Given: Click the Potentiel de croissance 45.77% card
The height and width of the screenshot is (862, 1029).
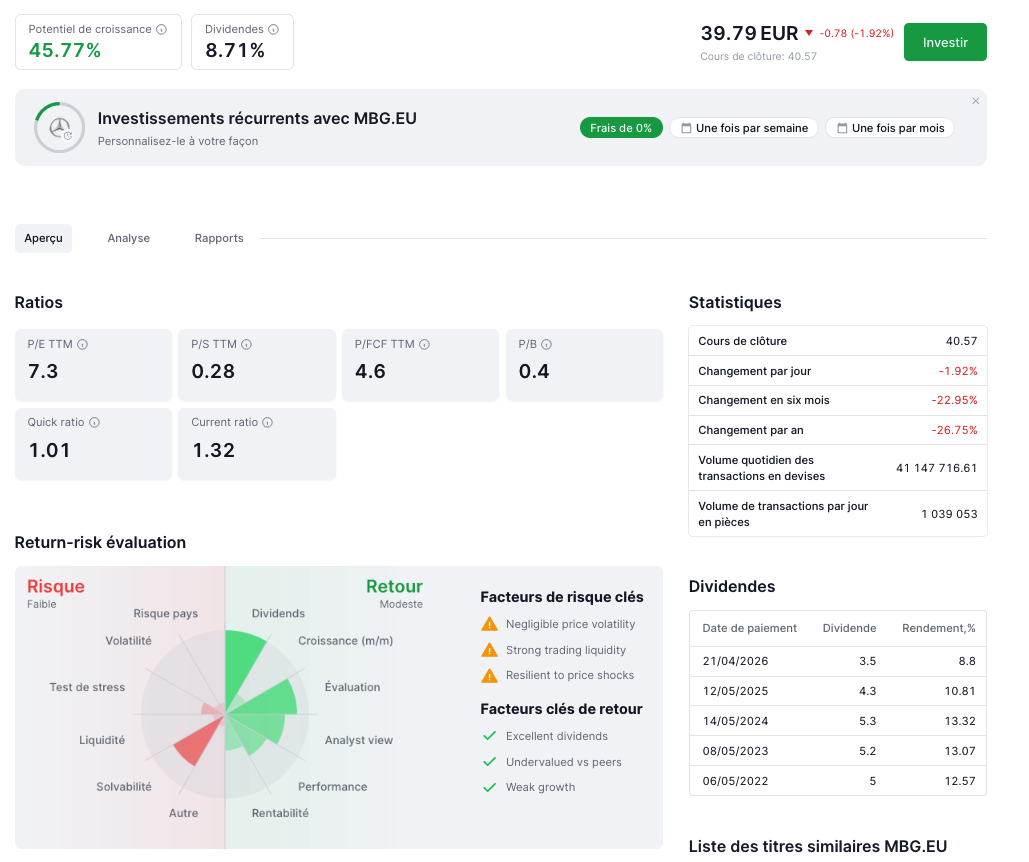Looking at the screenshot, I should pos(98,42).
